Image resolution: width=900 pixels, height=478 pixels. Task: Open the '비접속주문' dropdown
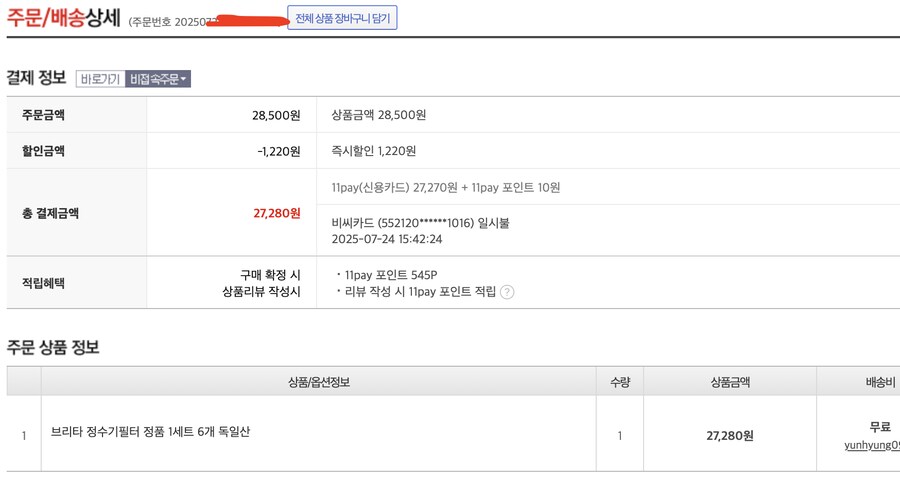click(x=158, y=79)
